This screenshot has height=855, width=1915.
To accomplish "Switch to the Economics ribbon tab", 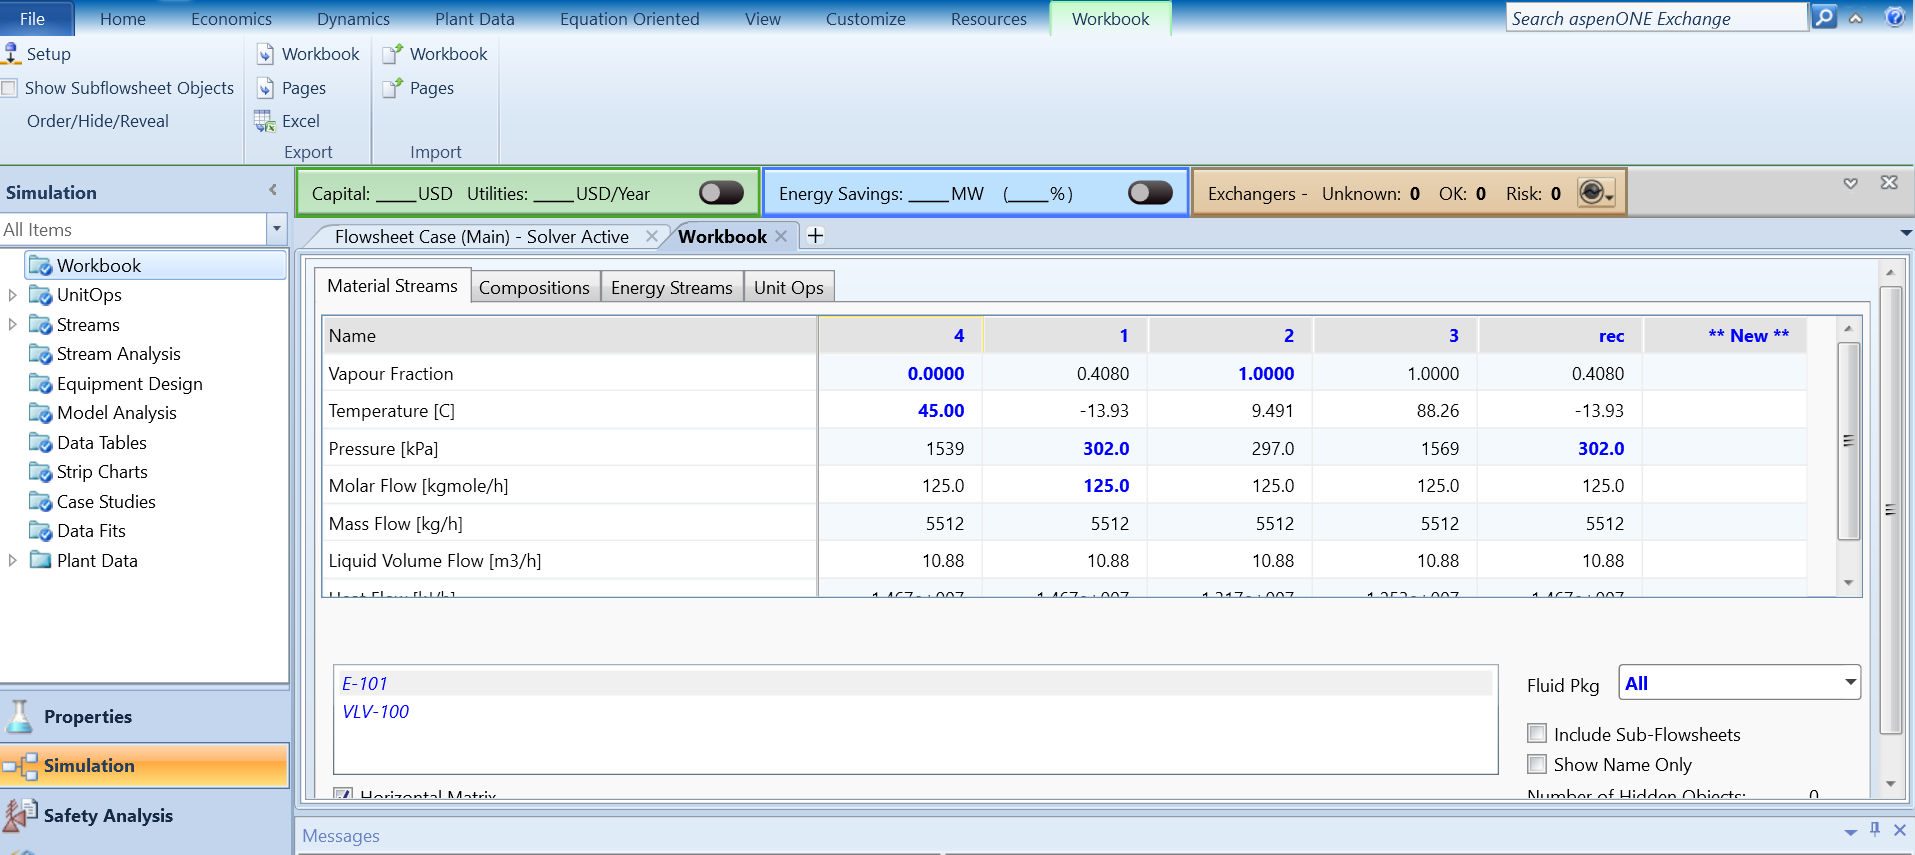I will 231,18.
